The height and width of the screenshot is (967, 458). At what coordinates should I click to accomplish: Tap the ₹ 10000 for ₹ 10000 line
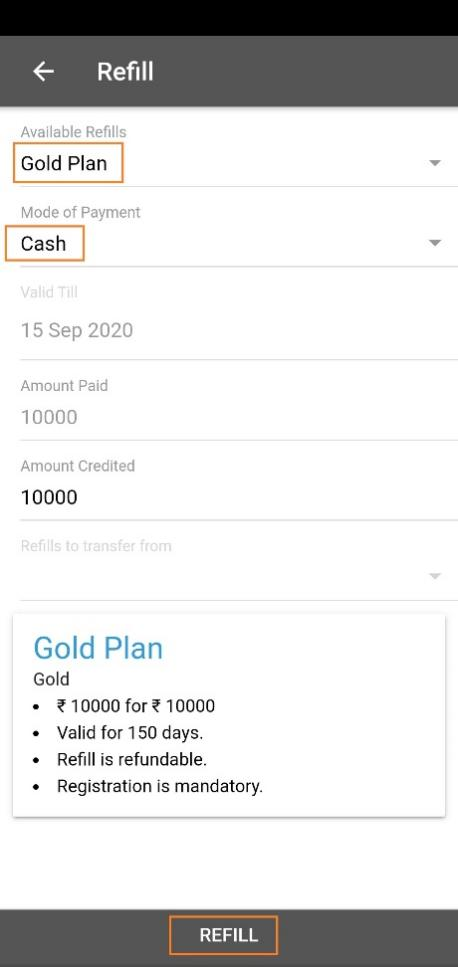(136, 706)
